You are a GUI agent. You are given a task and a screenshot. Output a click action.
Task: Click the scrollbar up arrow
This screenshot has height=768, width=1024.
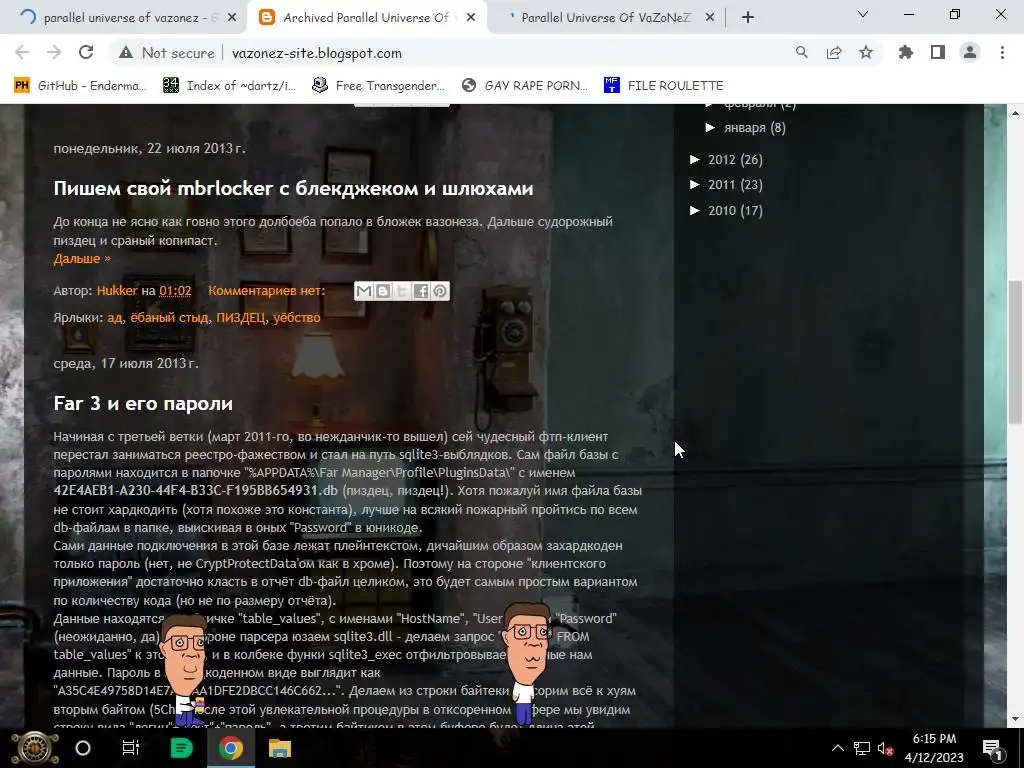click(x=1016, y=113)
